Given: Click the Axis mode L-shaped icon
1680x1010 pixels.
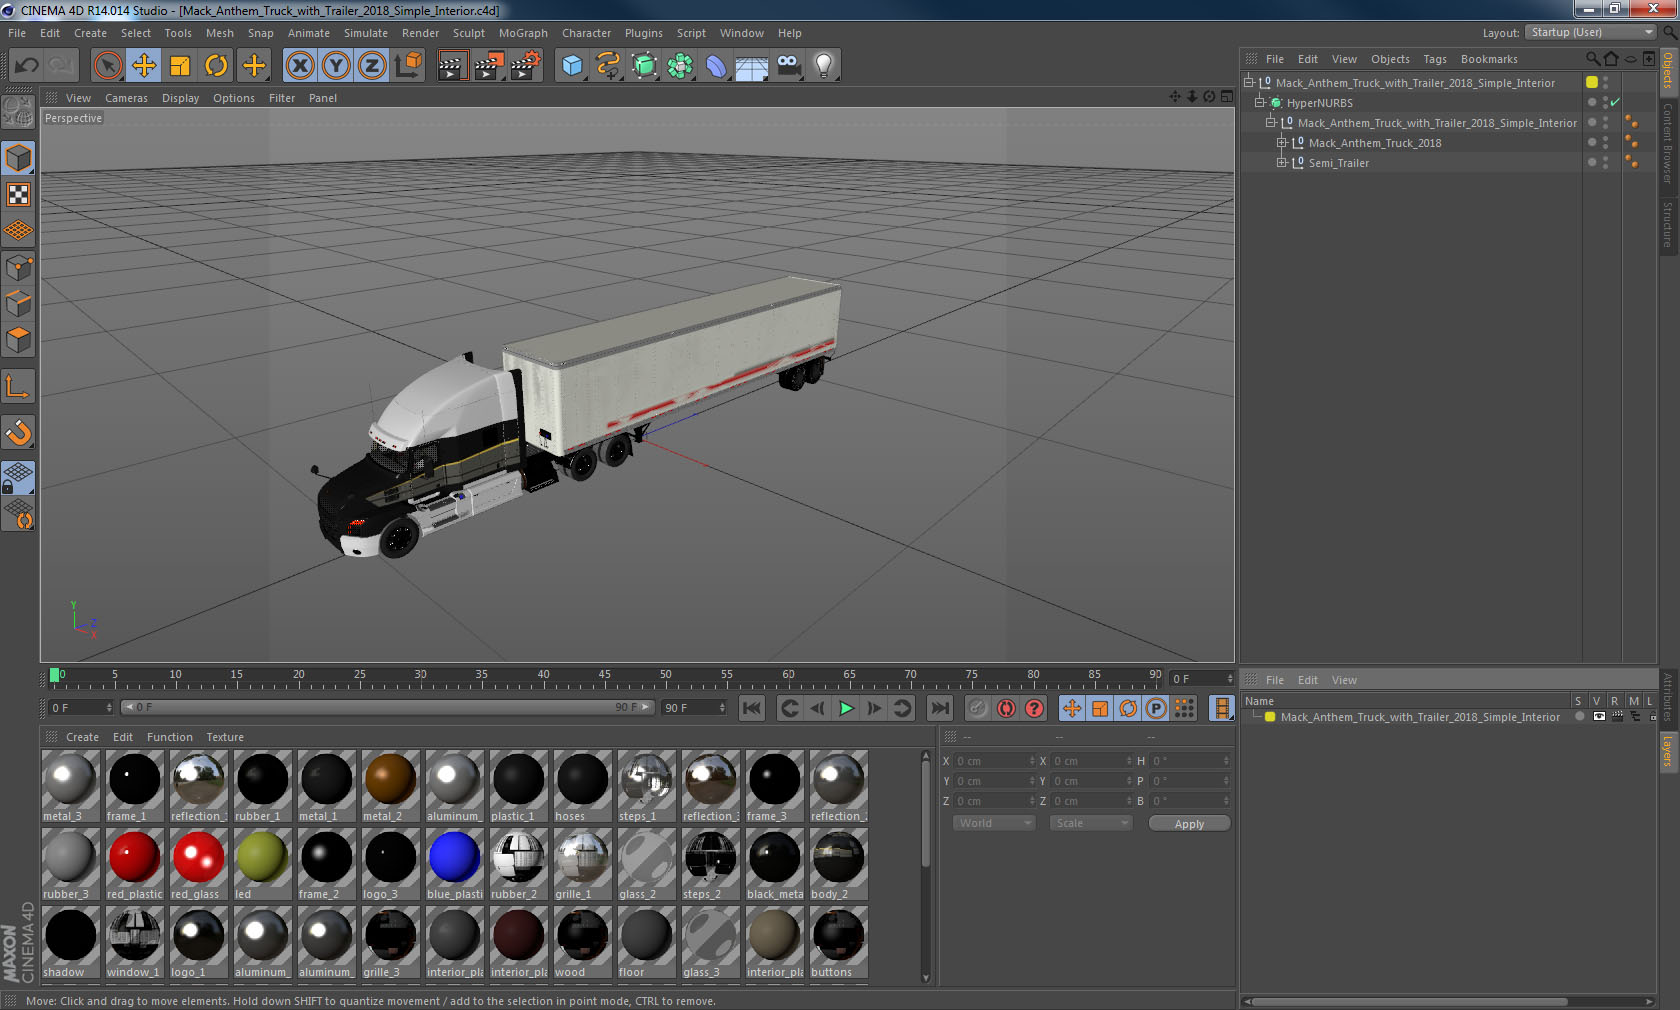Looking at the screenshot, I should (18, 386).
